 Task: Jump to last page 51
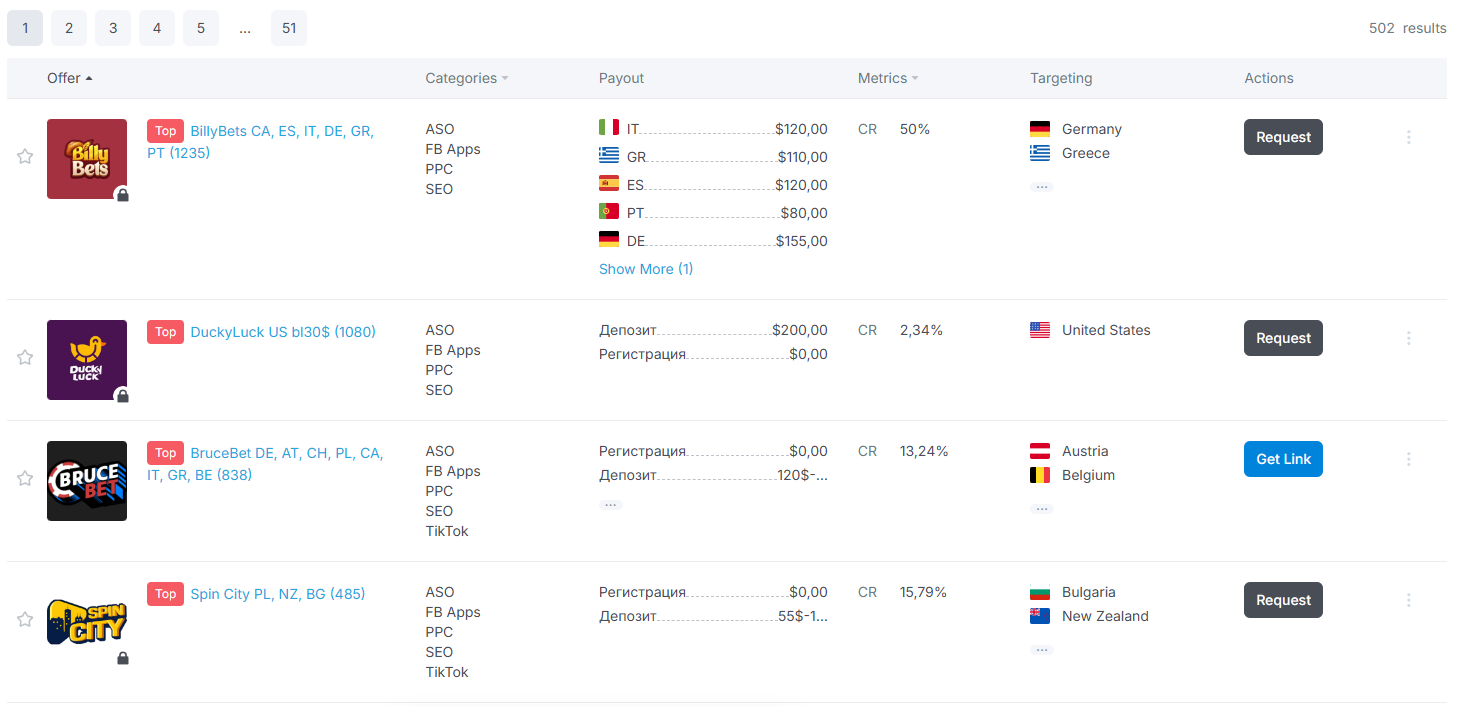pos(289,28)
